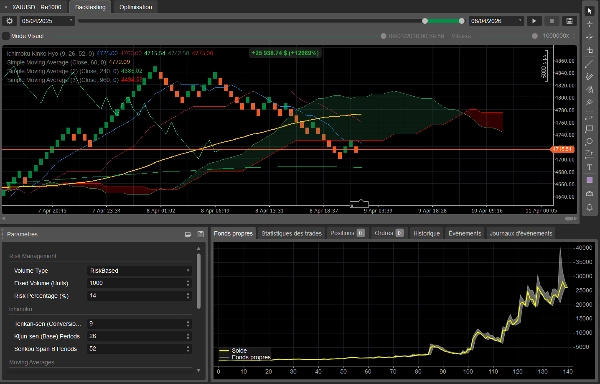Click the green net profit label on chart
Screen dimensions: 600x384
click(x=285, y=53)
